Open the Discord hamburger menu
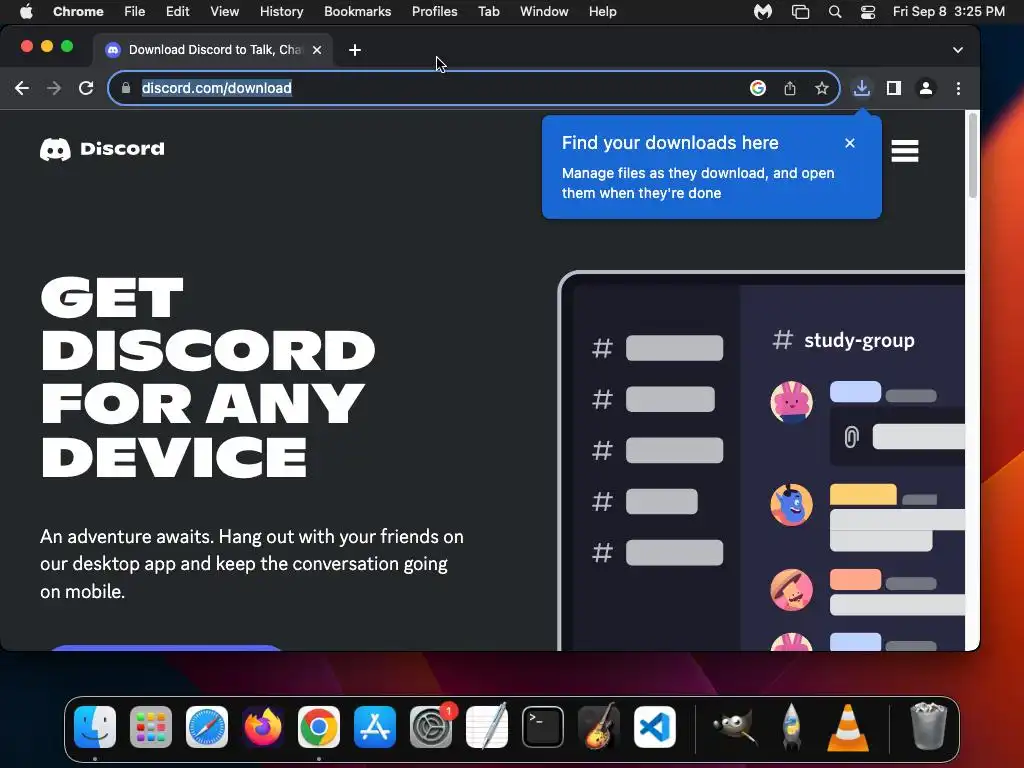 click(x=904, y=151)
